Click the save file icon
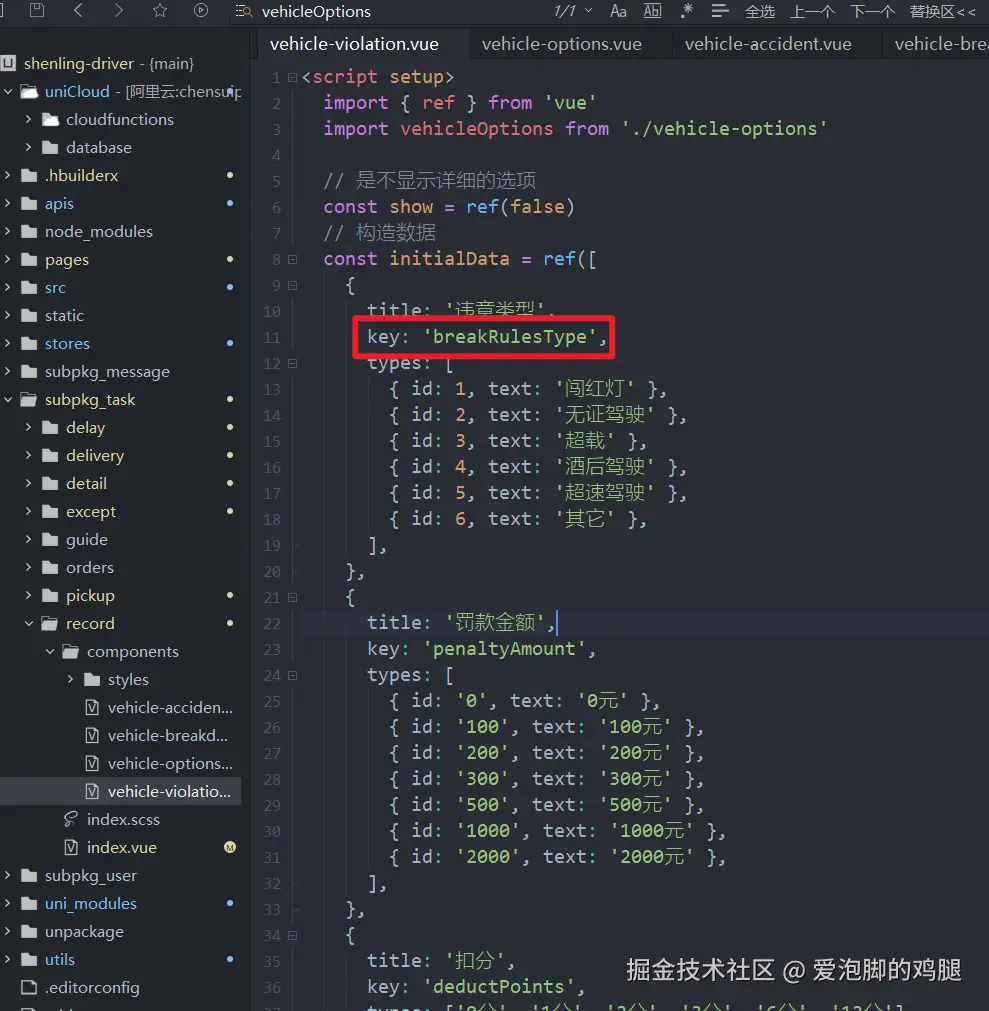 tap(37, 10)
